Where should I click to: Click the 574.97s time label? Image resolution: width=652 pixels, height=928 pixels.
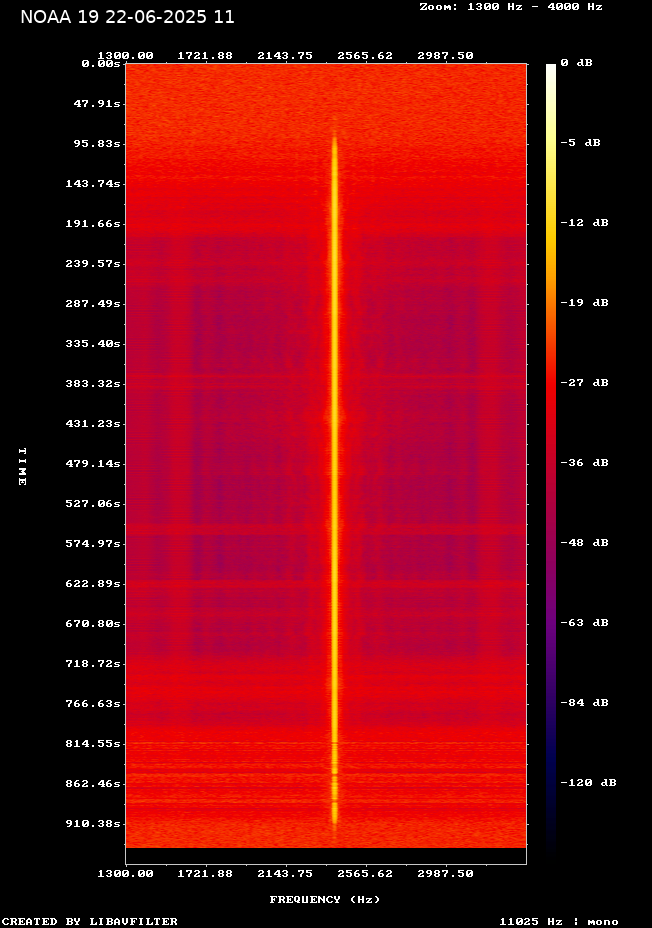[93, 543]
